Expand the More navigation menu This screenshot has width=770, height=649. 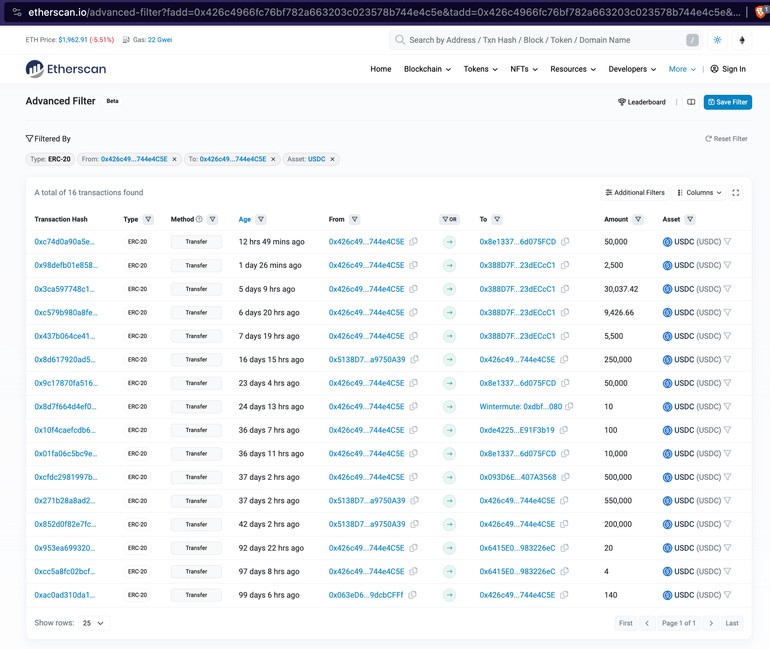pos(682,69)
